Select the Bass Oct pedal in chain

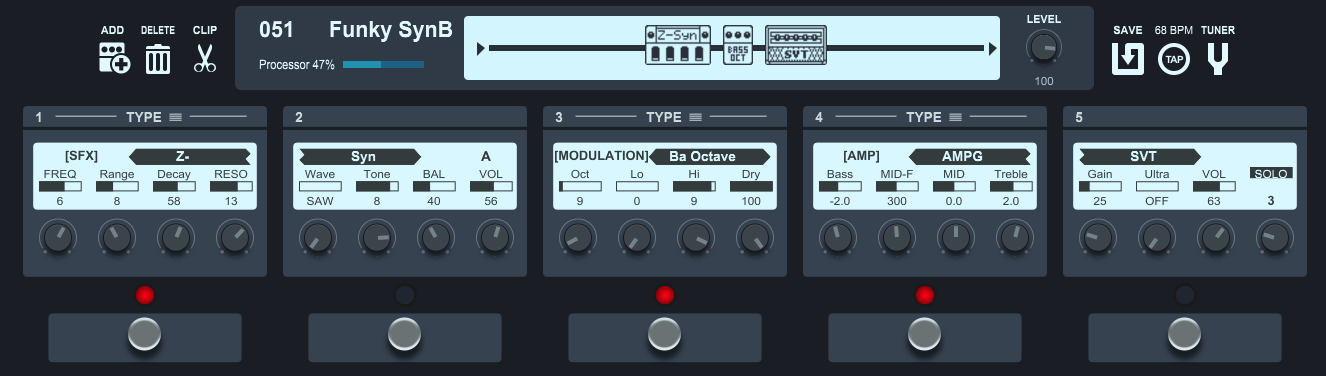[x=738, y=46]
